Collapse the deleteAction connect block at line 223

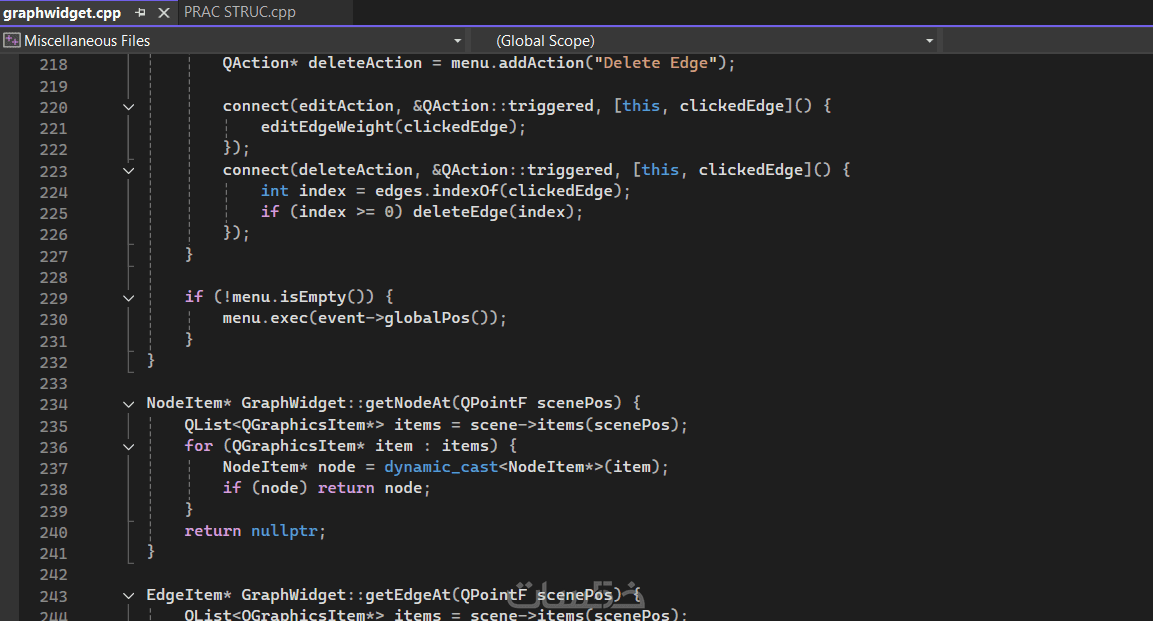point(129,171)
